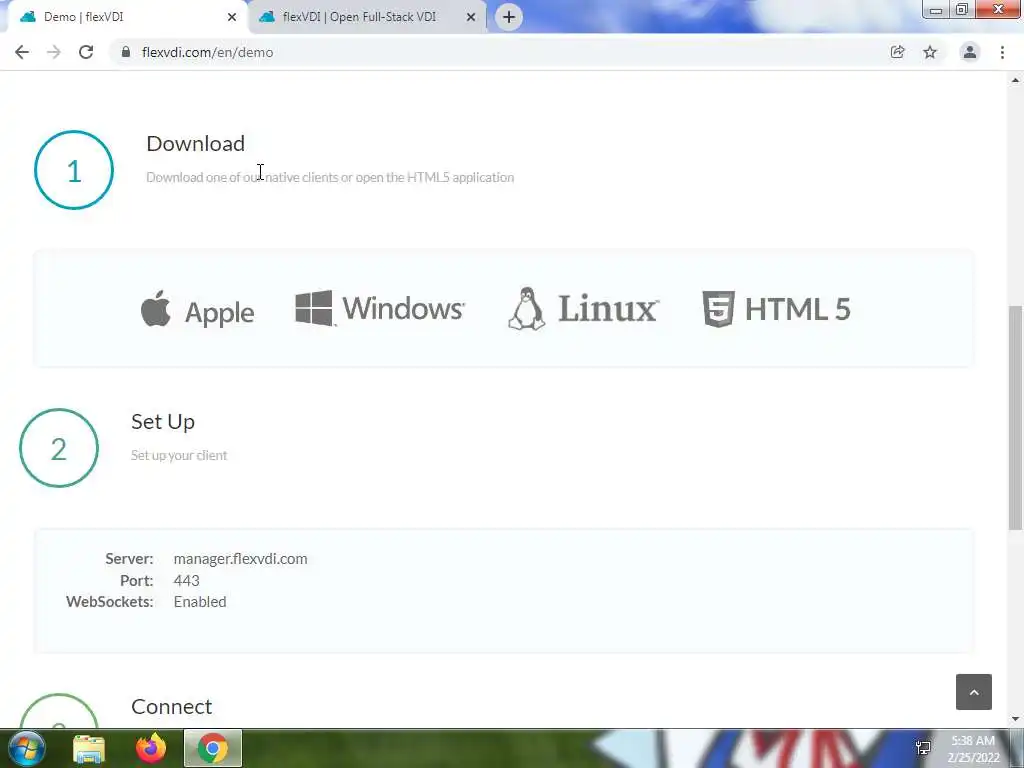Download the Apple native client

(x=197, y=310)
